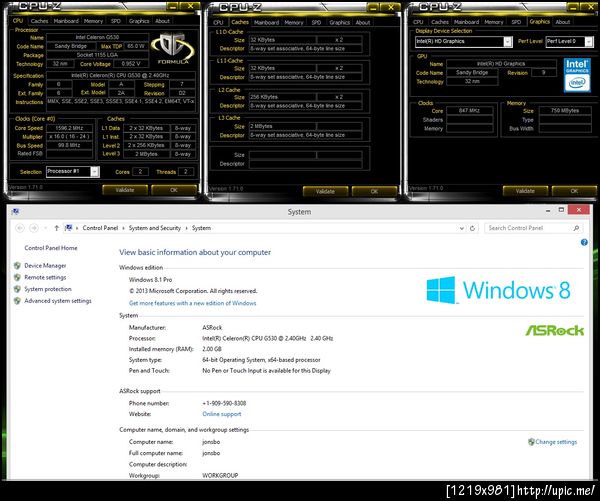Minimize the first CPU-Z window

173,7
